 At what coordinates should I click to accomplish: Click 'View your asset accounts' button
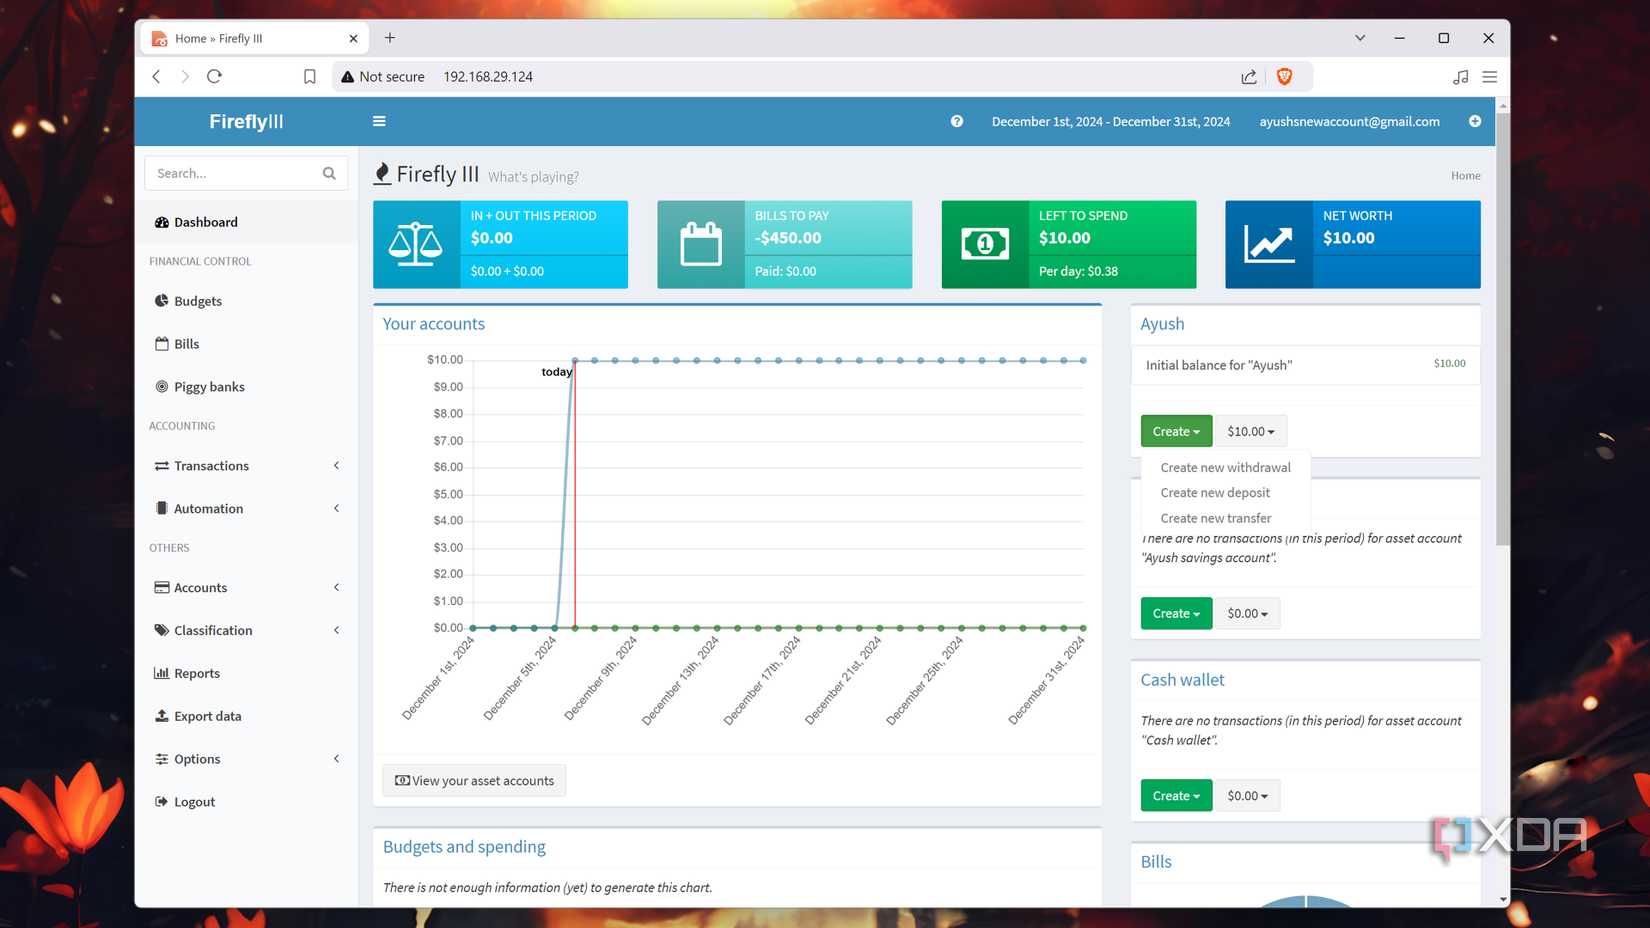click(474, 780)
